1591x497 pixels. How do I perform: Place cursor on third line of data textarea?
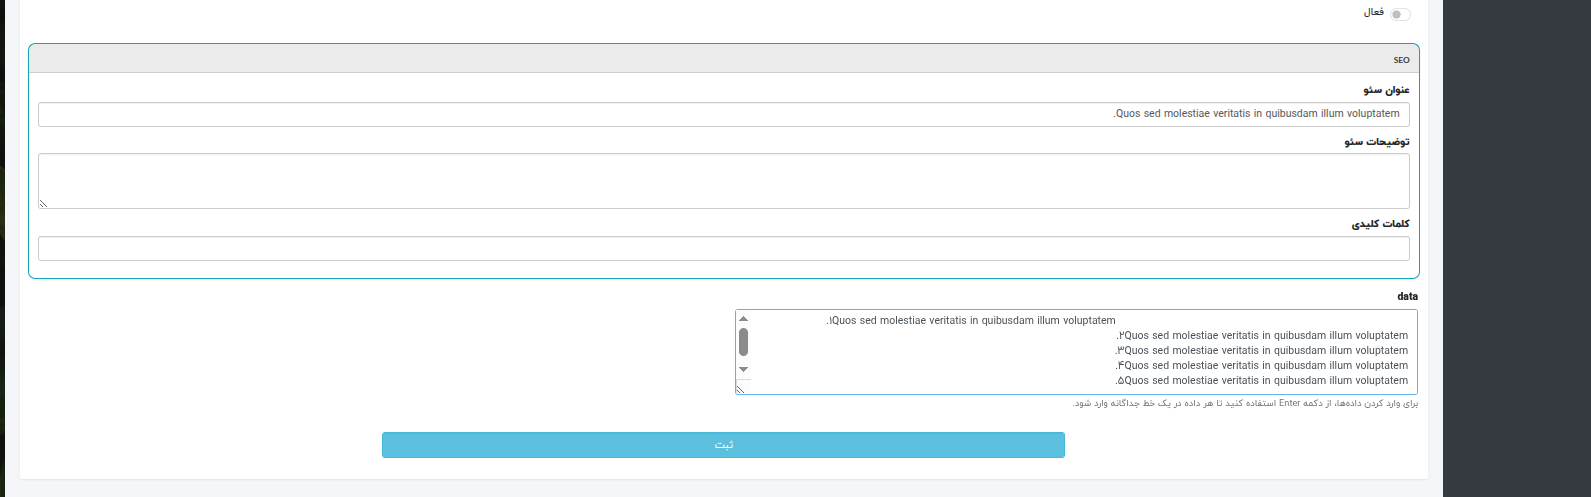pyautogui.click(x=1260, y=351)
